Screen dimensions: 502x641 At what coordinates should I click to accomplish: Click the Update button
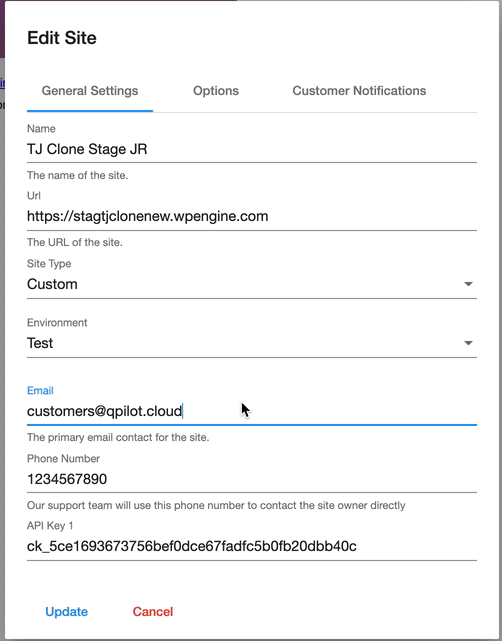coord(67,612)
